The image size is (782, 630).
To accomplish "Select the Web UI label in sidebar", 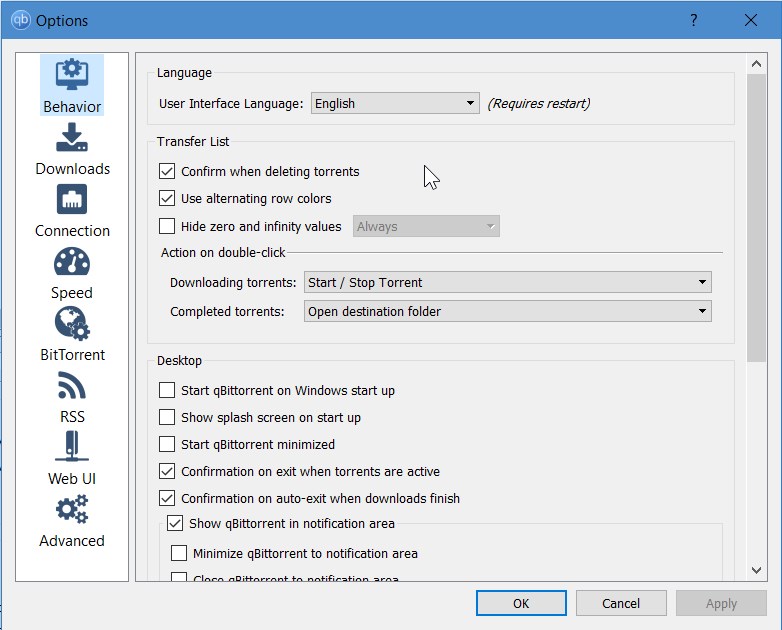I will coord(72,478).
